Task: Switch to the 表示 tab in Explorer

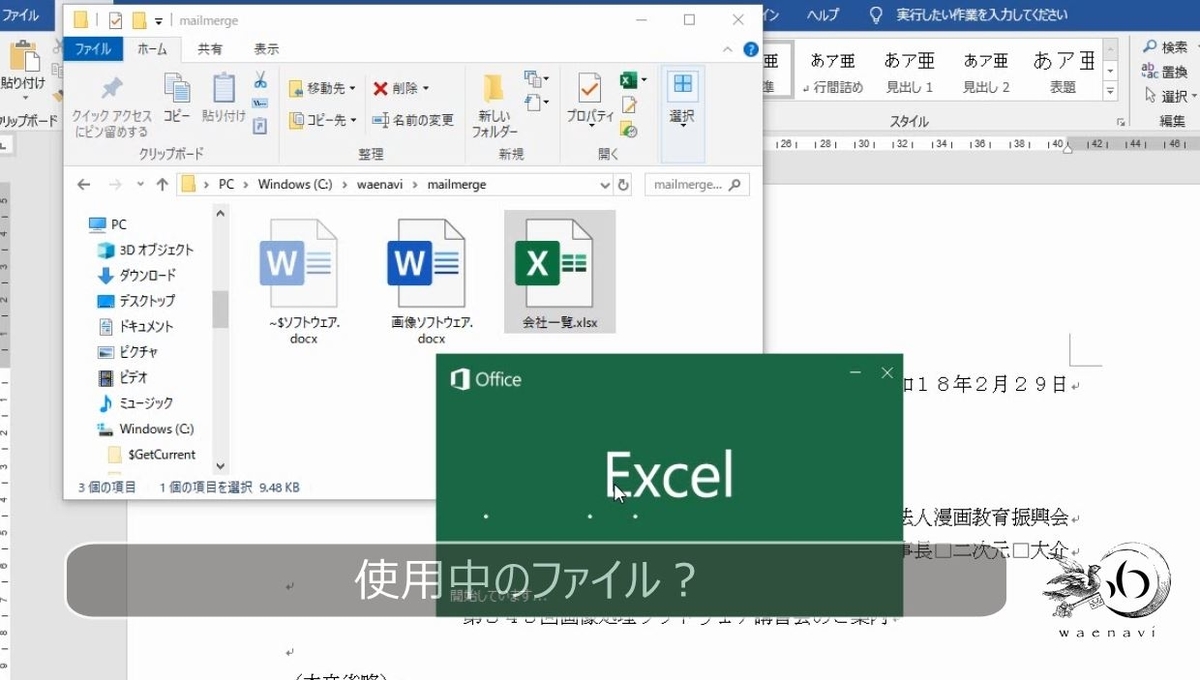Action: [x=265, y=48]
